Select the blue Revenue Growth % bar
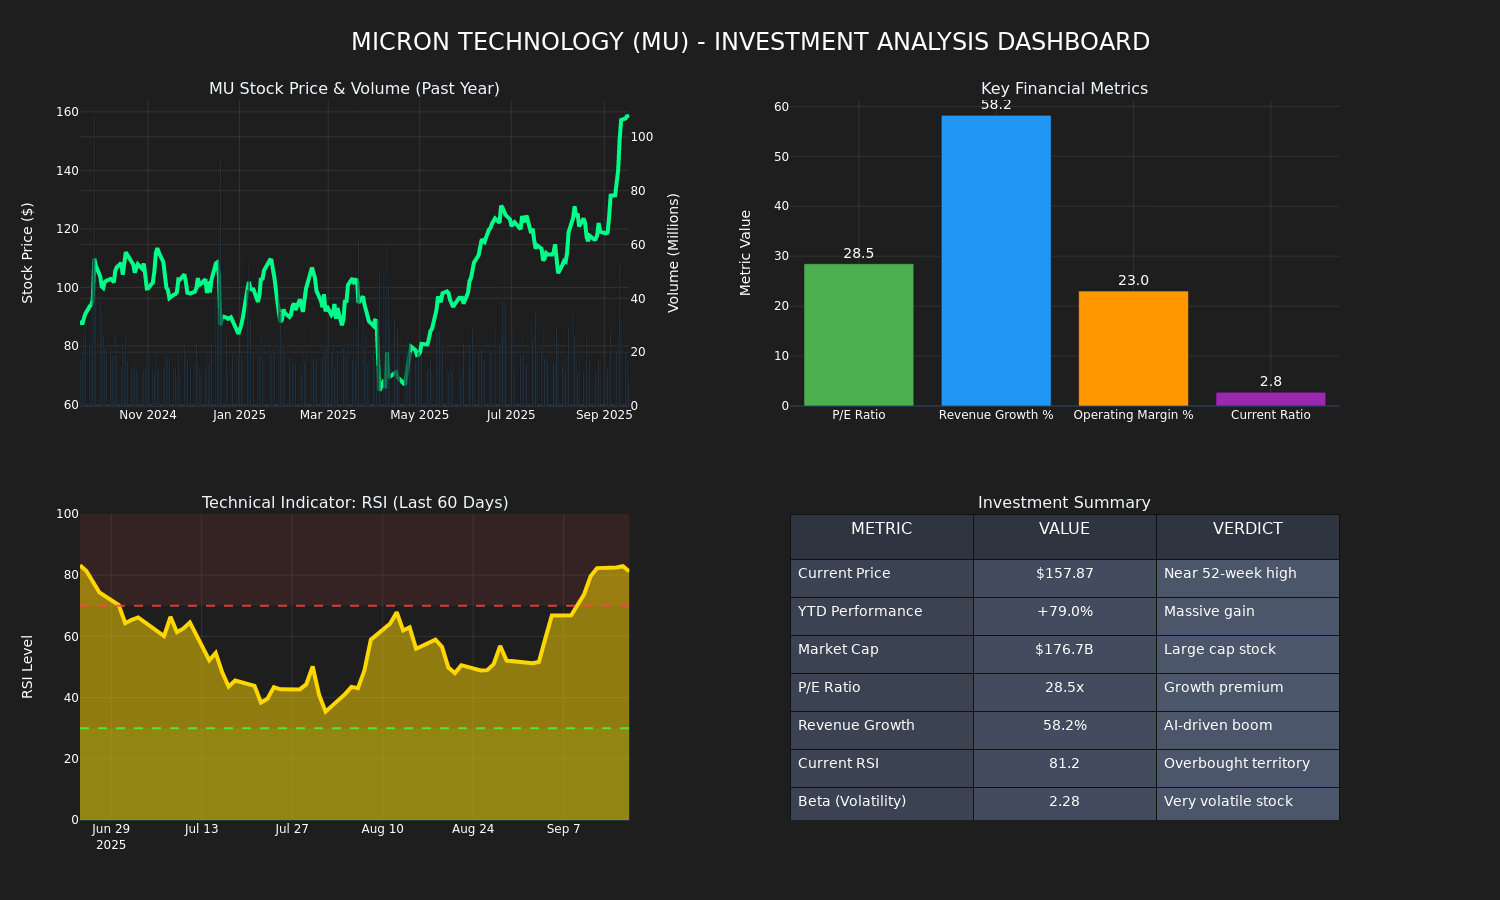 (995, 260)
